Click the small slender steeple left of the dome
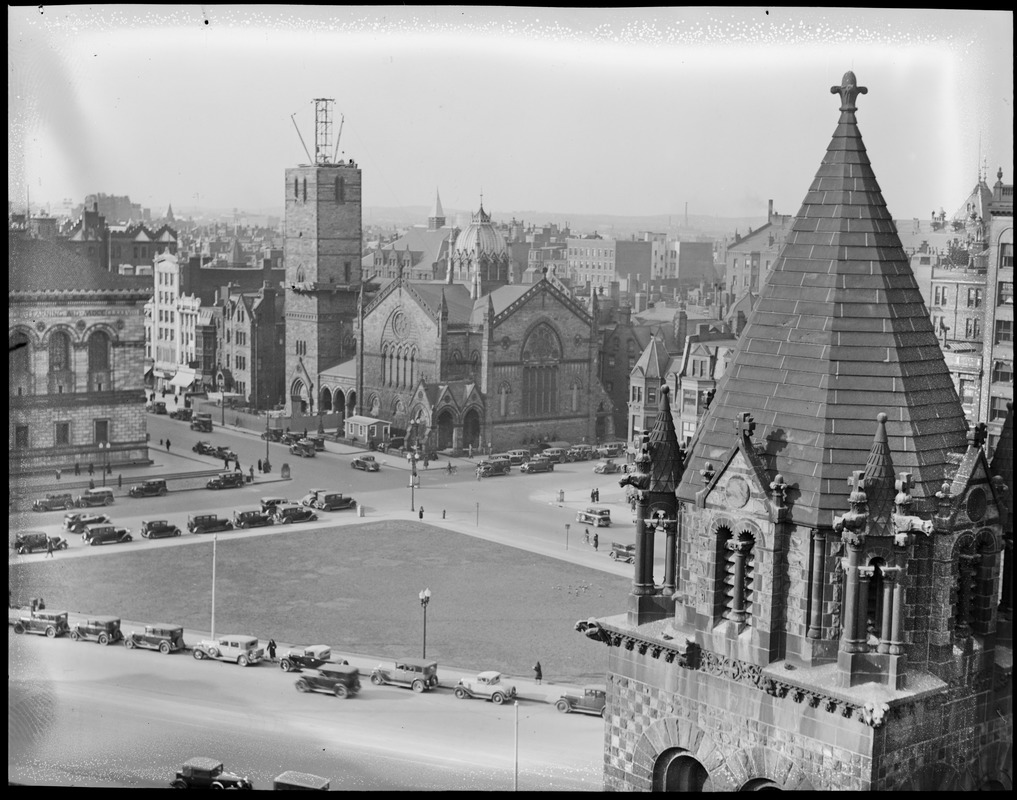Image resolution: width=1017 pixels, height=800 pixels. (x=437, y=210)
